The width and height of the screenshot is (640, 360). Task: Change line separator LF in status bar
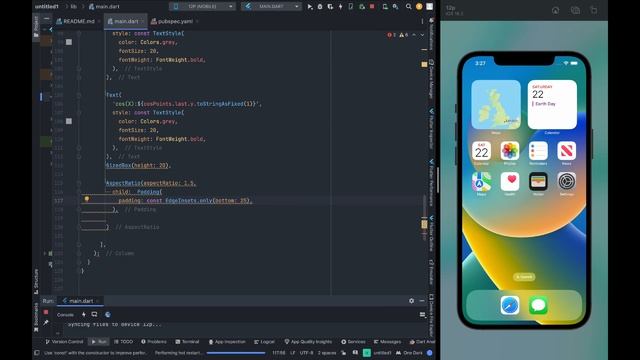pyautogui.click(x=292, y=353)
